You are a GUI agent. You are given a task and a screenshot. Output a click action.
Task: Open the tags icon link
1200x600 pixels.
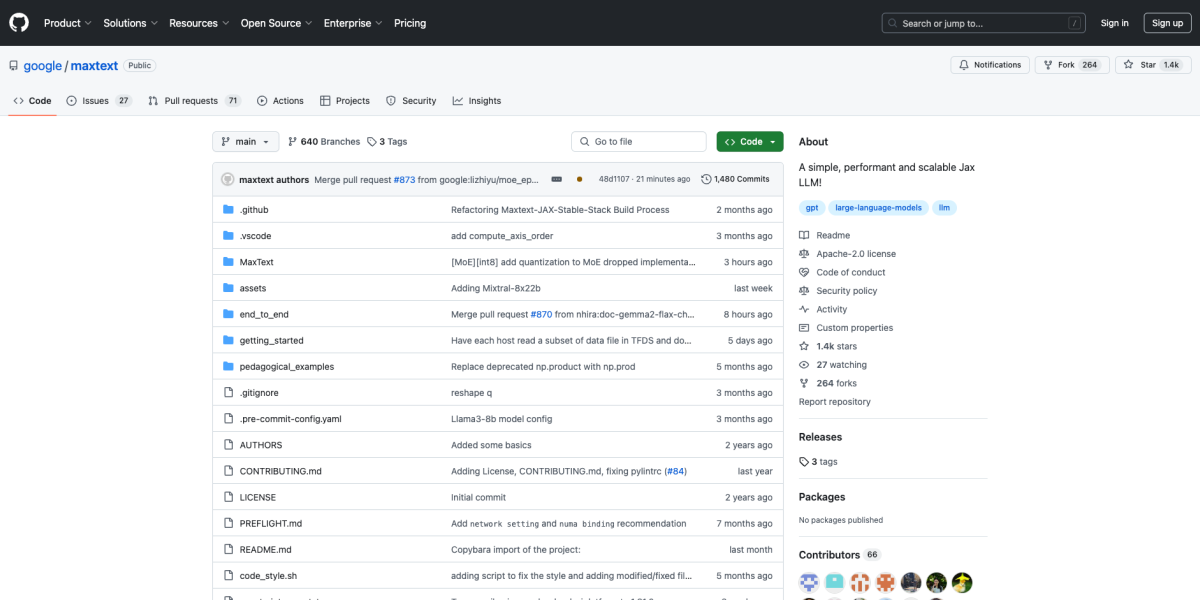pos(372,142)
